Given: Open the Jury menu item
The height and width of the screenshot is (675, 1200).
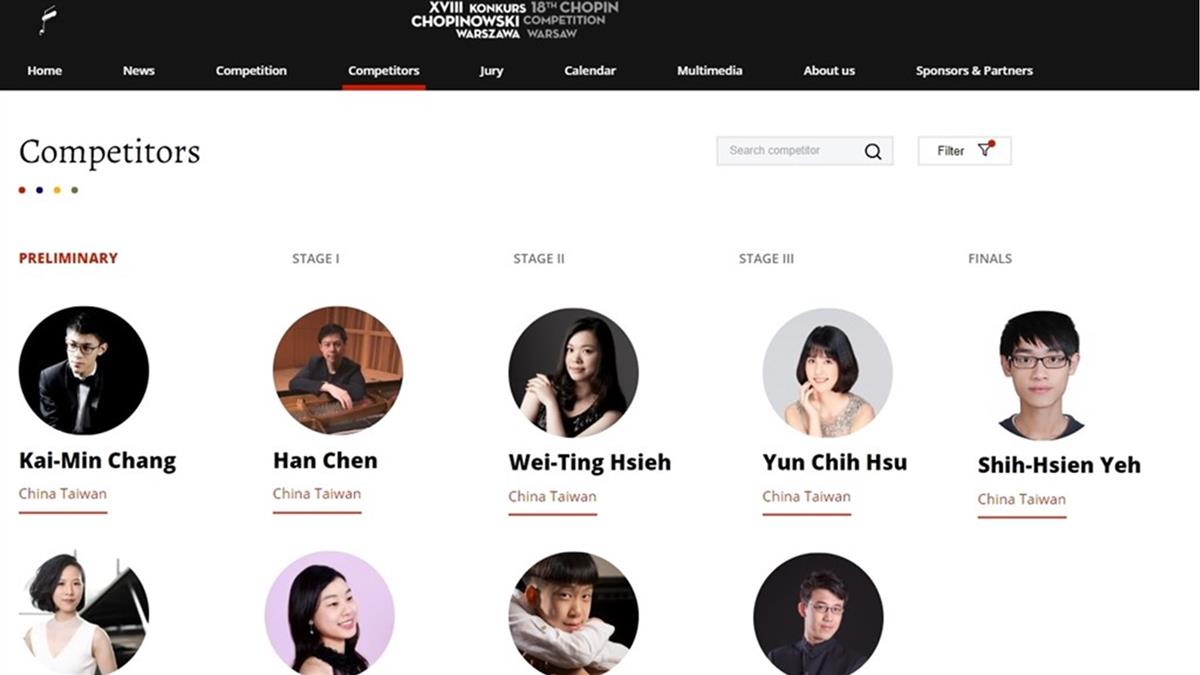Looking at the screenshot, I should coord(491,71).
